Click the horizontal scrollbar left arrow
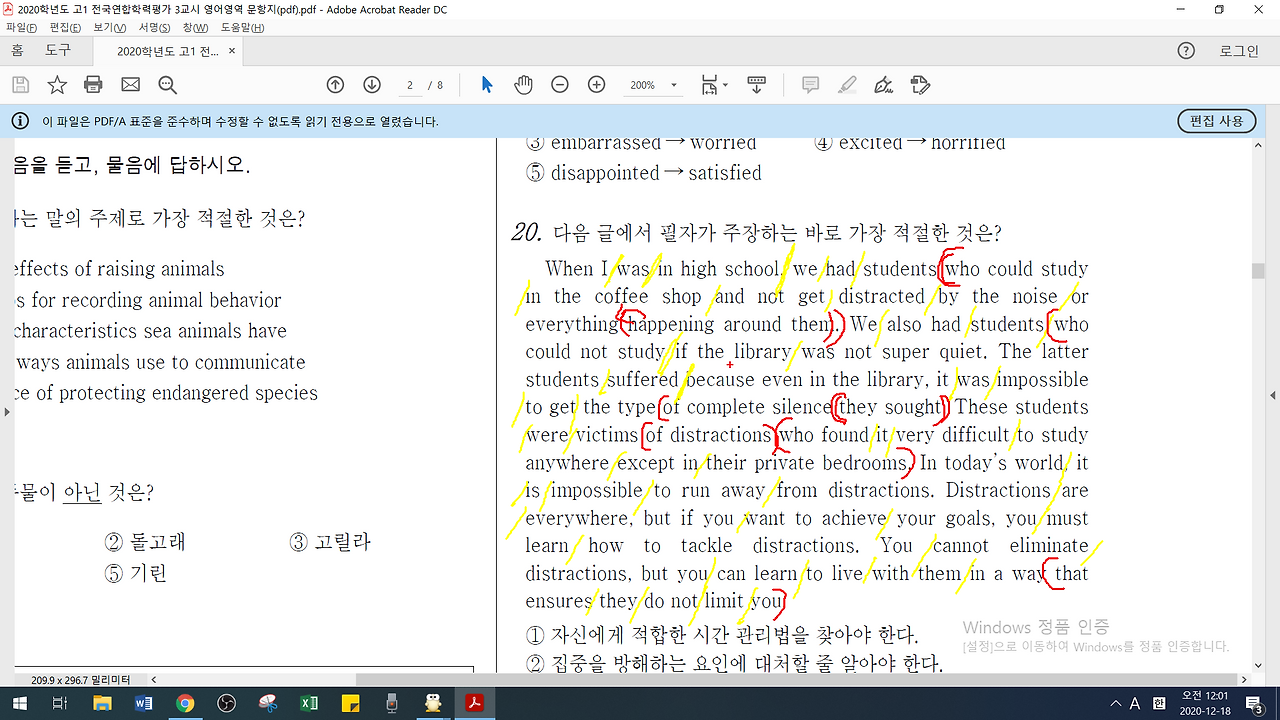Viewport: 1280px width, 720px height. coord(153,680)
